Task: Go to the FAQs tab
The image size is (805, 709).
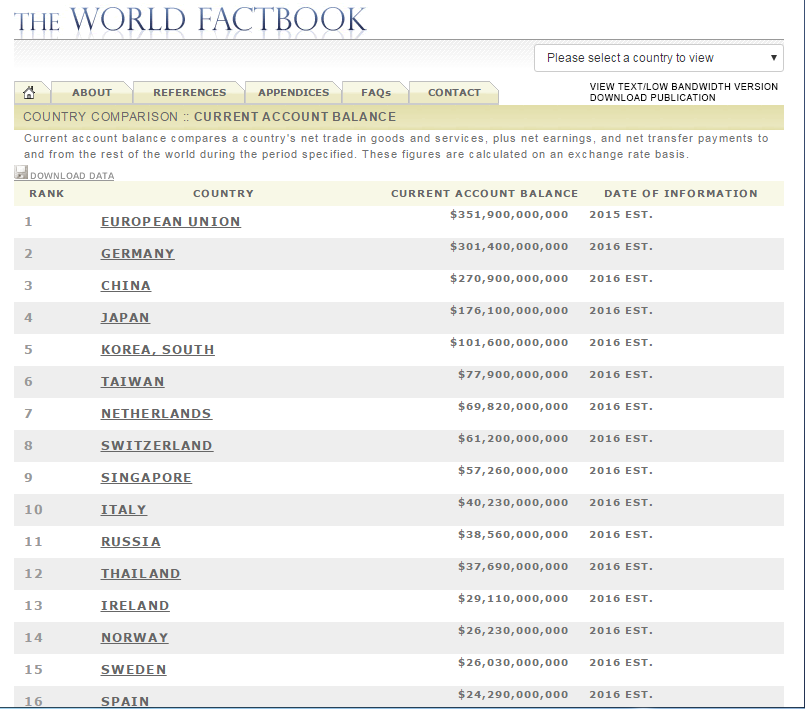Action: click(376, 93)
